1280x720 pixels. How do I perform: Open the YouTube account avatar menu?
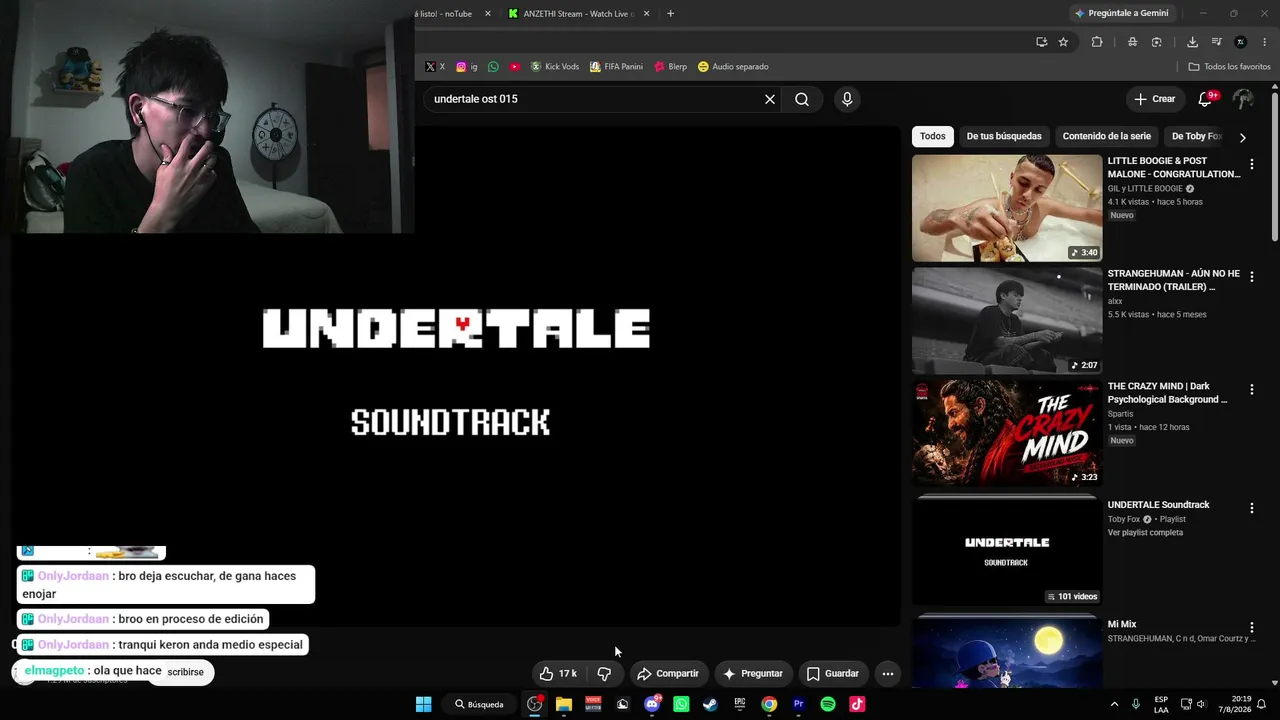[1243, 99]
